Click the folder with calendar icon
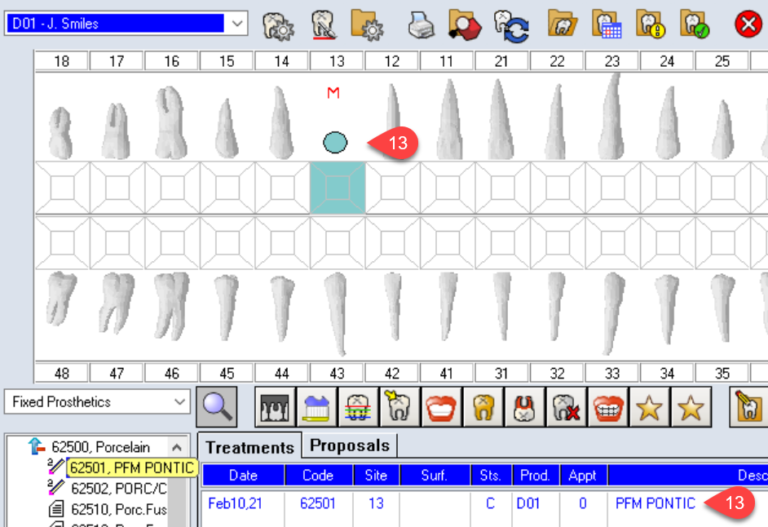768x527 pixels. pyautogui.click(x=607, y=24)
